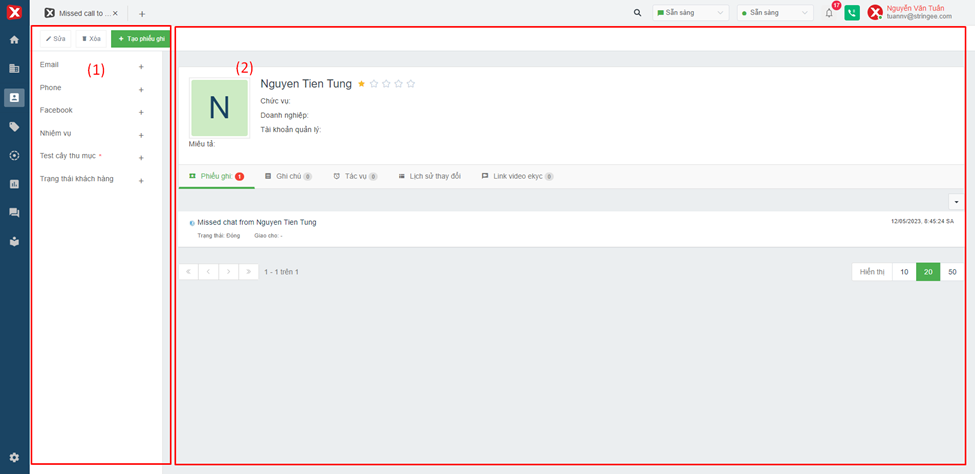The width and height of the screenshot is (975, 474).
Task: Click the Xóa delete button
Action: click(91, 39)
